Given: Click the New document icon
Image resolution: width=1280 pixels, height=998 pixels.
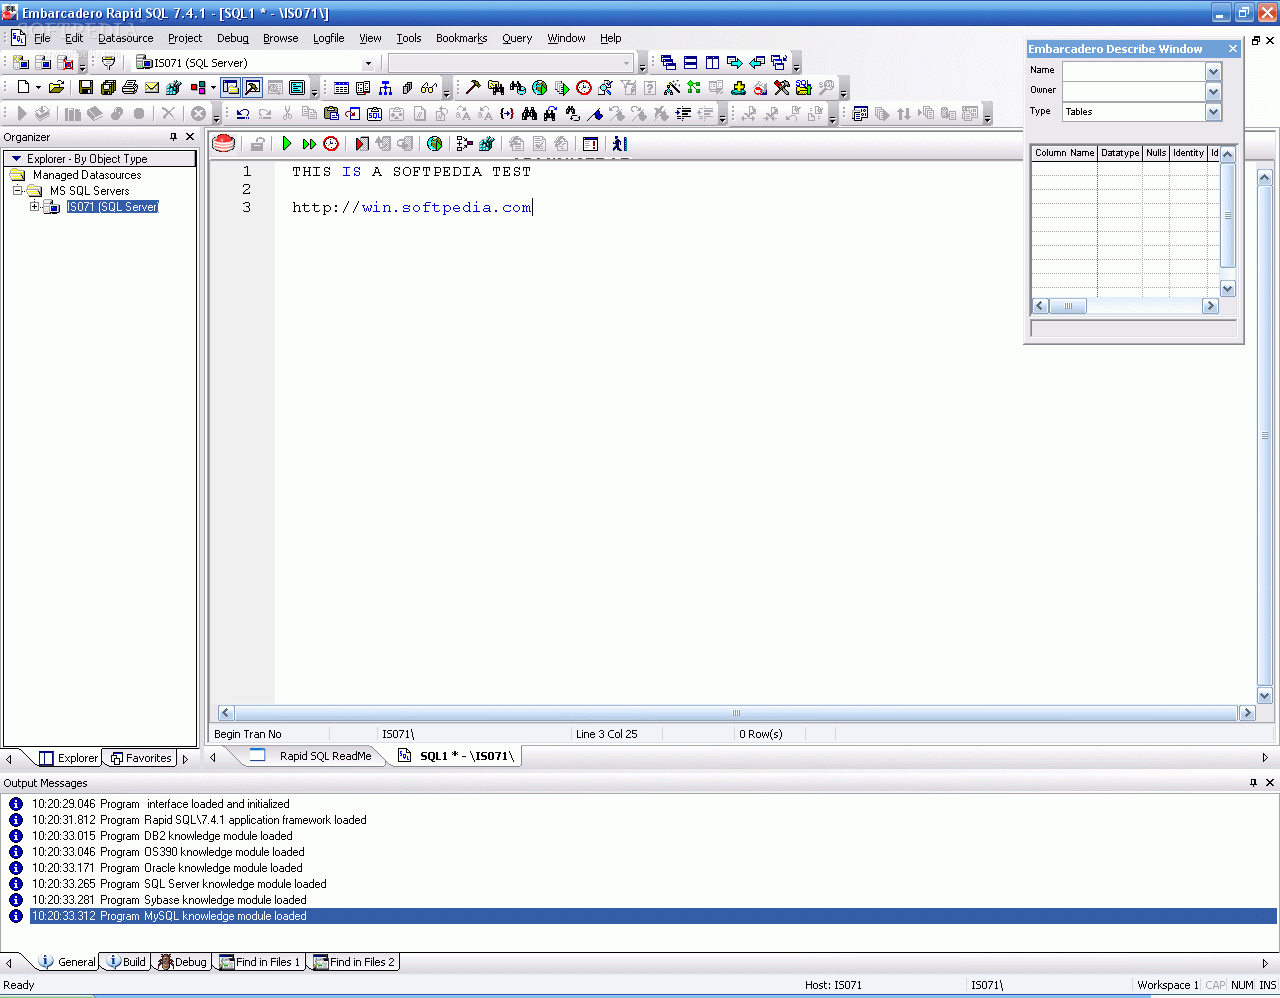Looking at the screenshot, I should [x=22, y=88].
